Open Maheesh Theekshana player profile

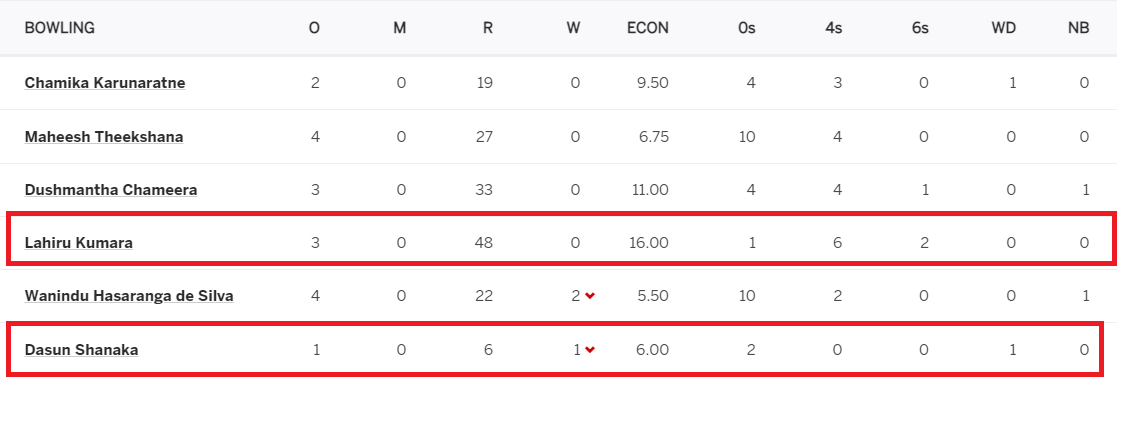click(x=104, y=137)
